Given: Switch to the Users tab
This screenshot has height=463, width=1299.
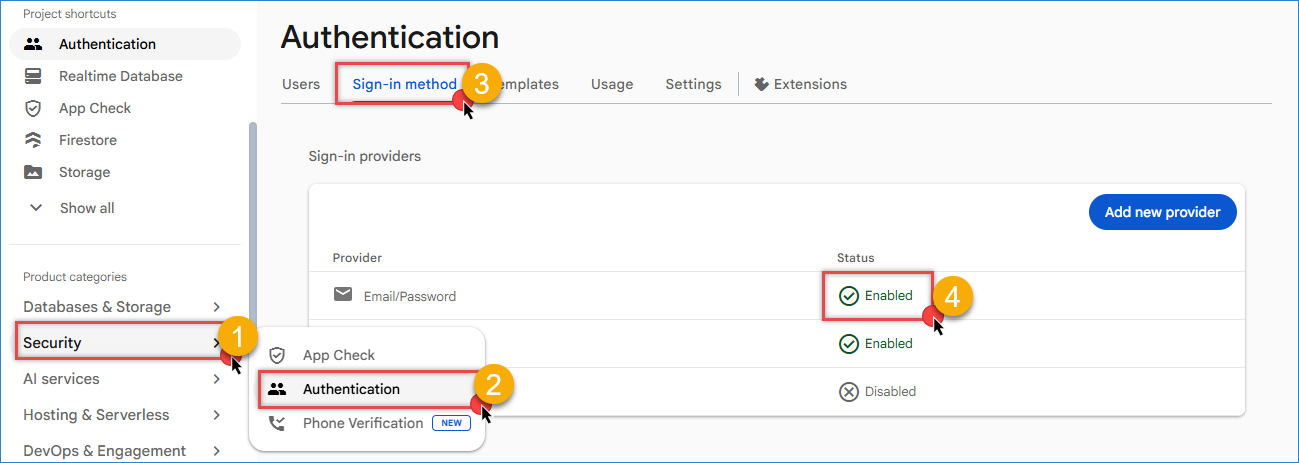Looking at the screenshot, I should point(301,84).
